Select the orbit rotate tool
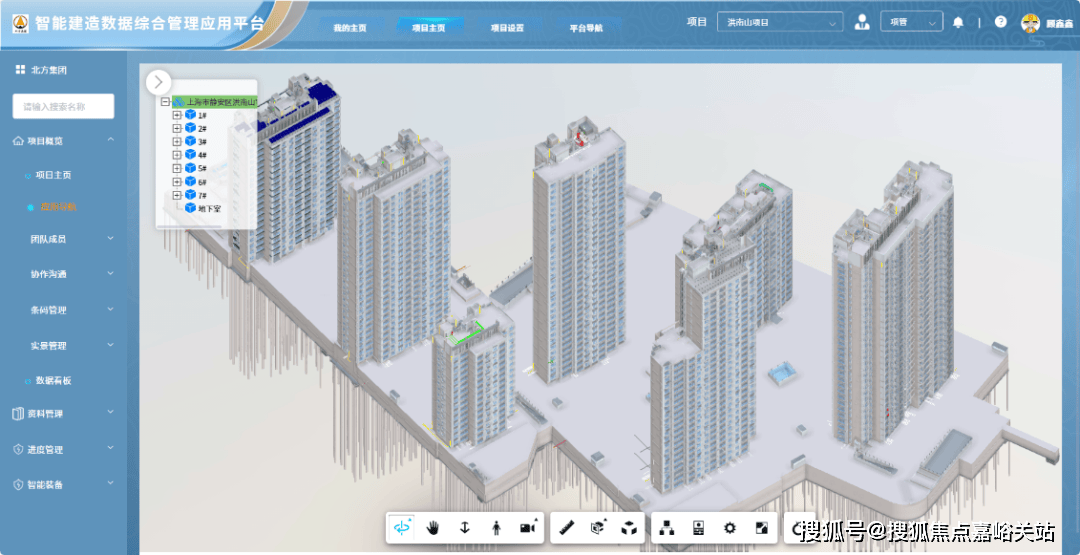Viewport: 1080px width, 555px height. [x=402, y=528]
